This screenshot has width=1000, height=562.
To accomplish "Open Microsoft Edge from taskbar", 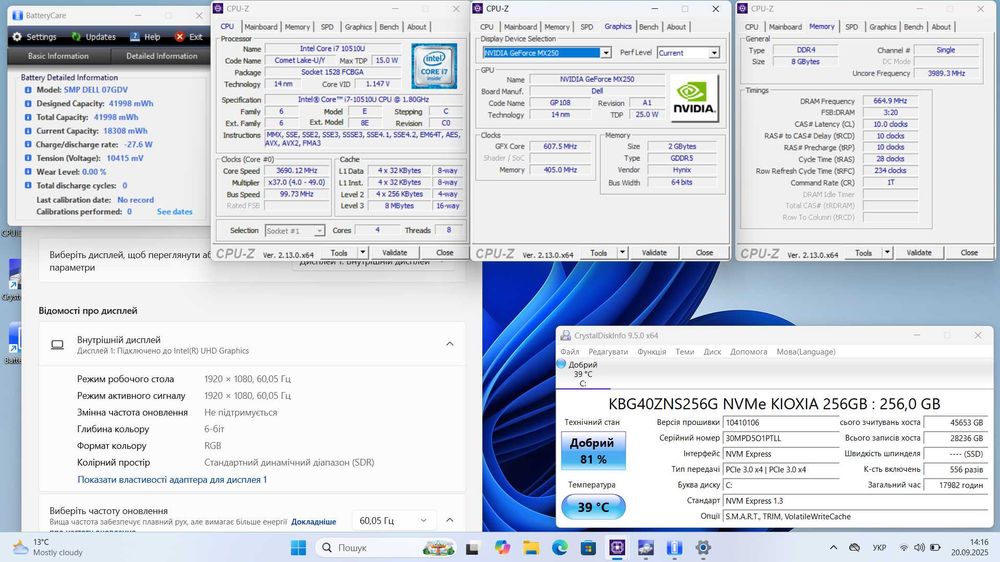I will tap(559, 547).
